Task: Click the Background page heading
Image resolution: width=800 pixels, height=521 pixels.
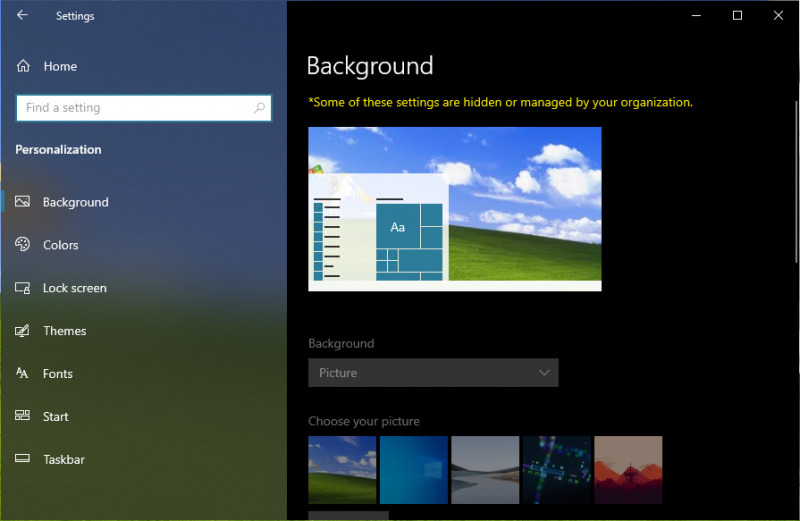Action: pyautogui.click(x=370, y=66)
